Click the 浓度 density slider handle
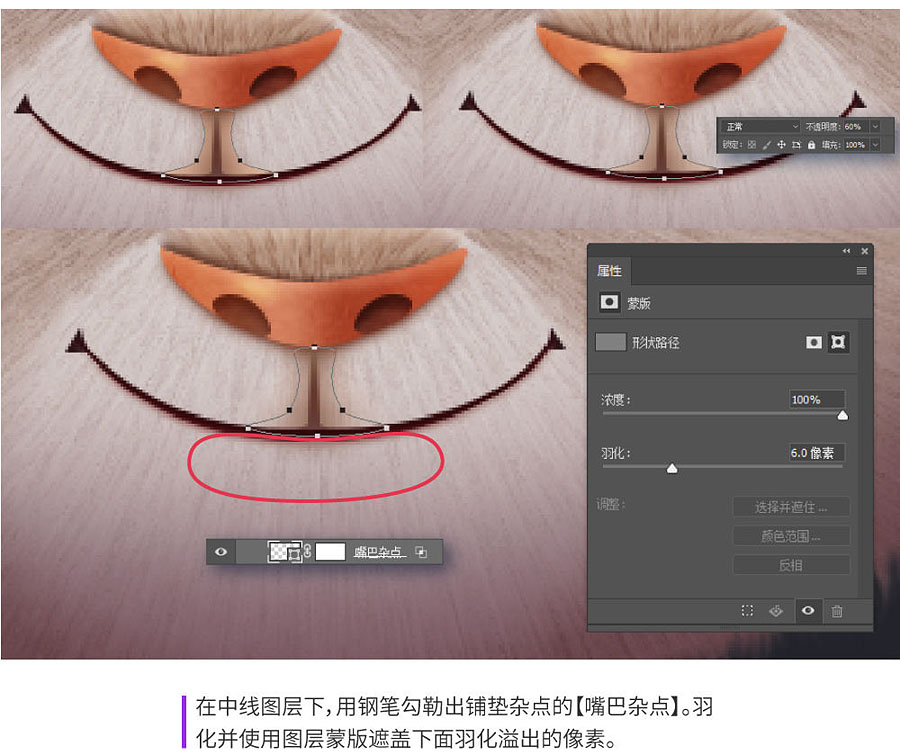The width and height of the screenshot is (900, 756). click(843, 416)
